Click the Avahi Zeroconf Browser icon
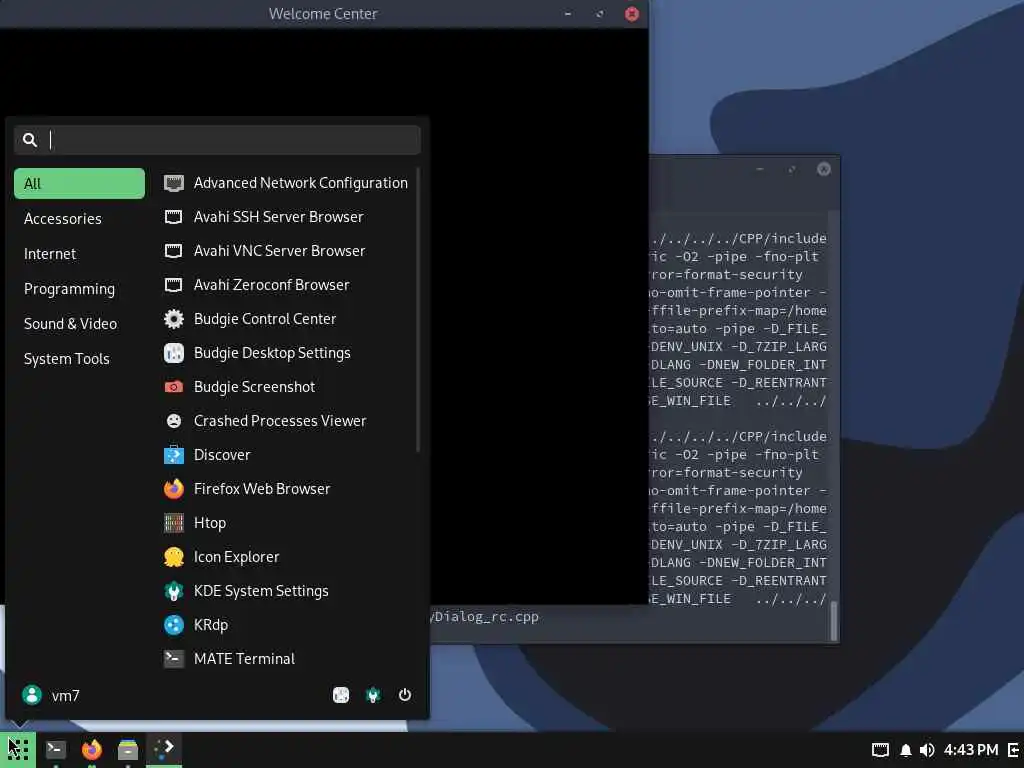The width and height of the screenshot is (1024, 768). [x=174, y=285]
